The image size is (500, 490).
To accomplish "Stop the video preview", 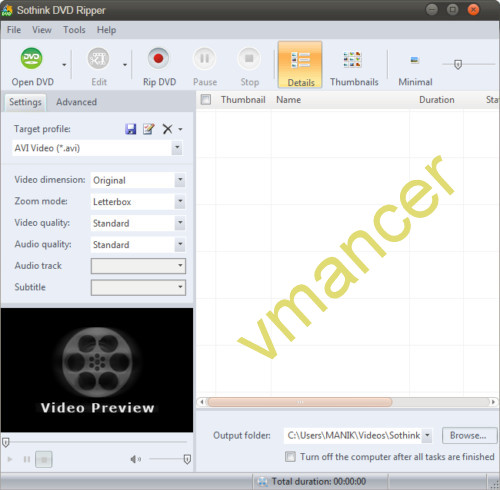I will [44, 459].
